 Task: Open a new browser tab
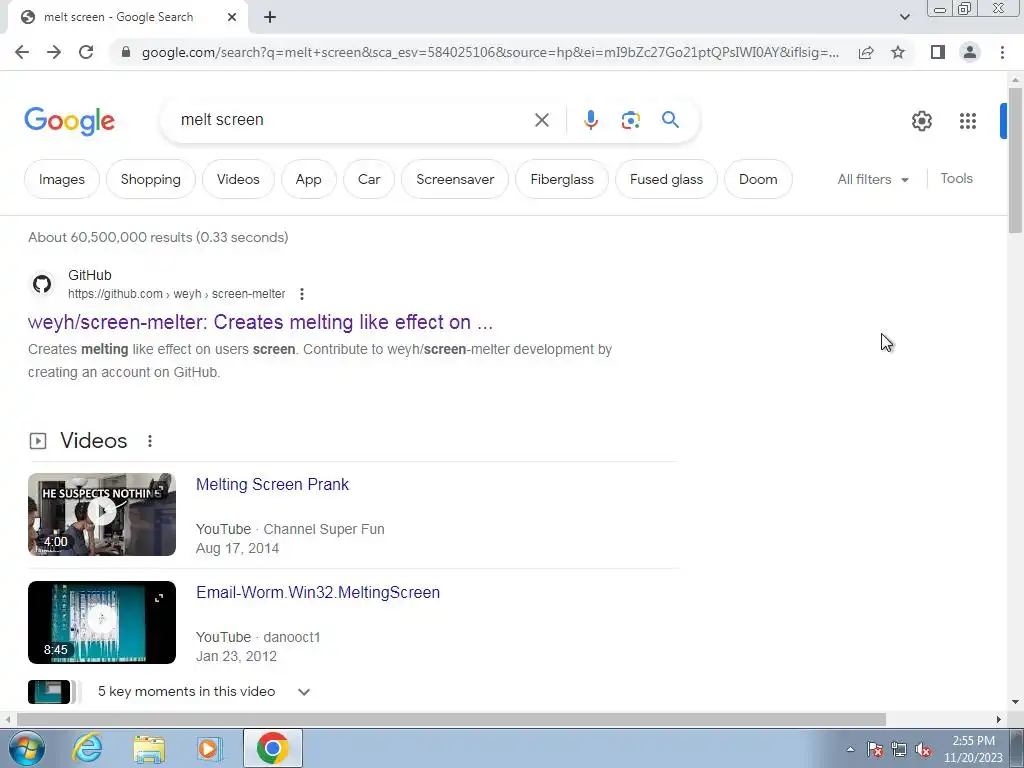[x=270, y=18]
